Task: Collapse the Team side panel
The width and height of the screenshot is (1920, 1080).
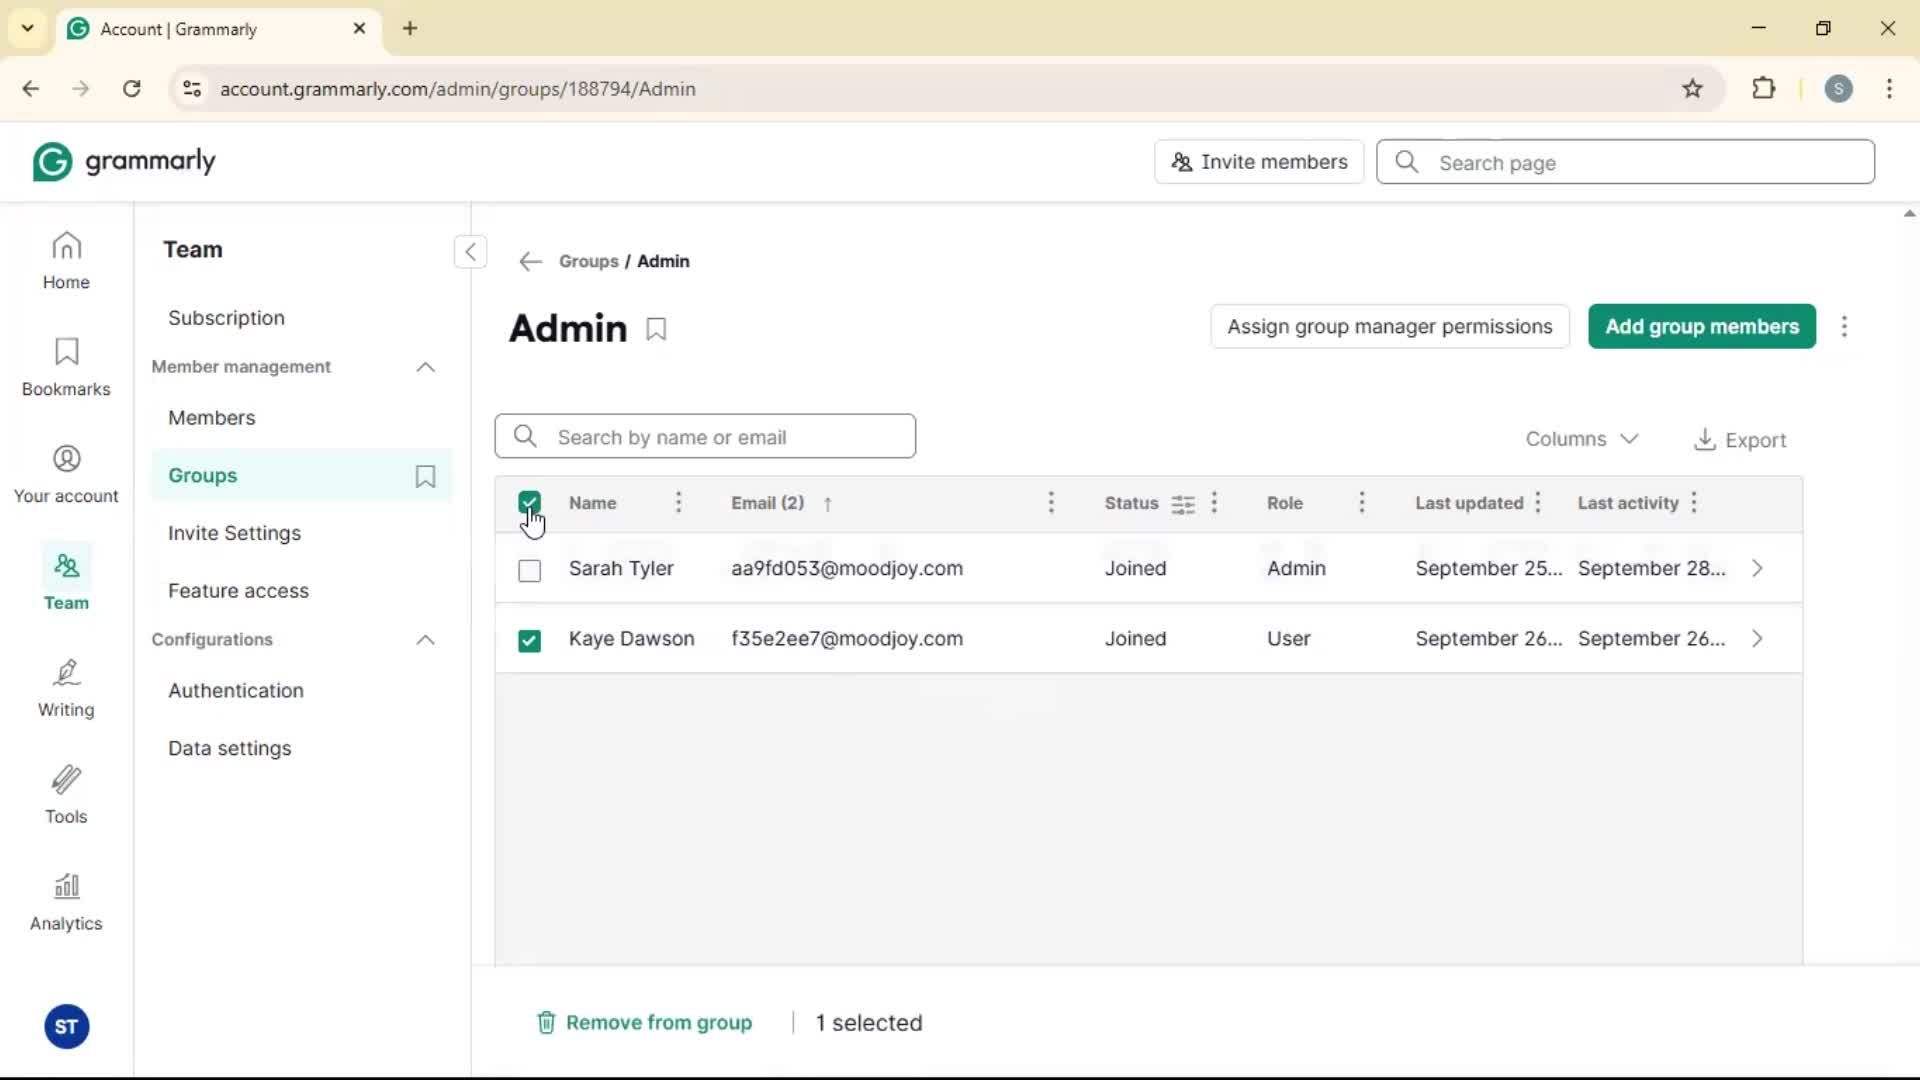Action: click(470, 251)
